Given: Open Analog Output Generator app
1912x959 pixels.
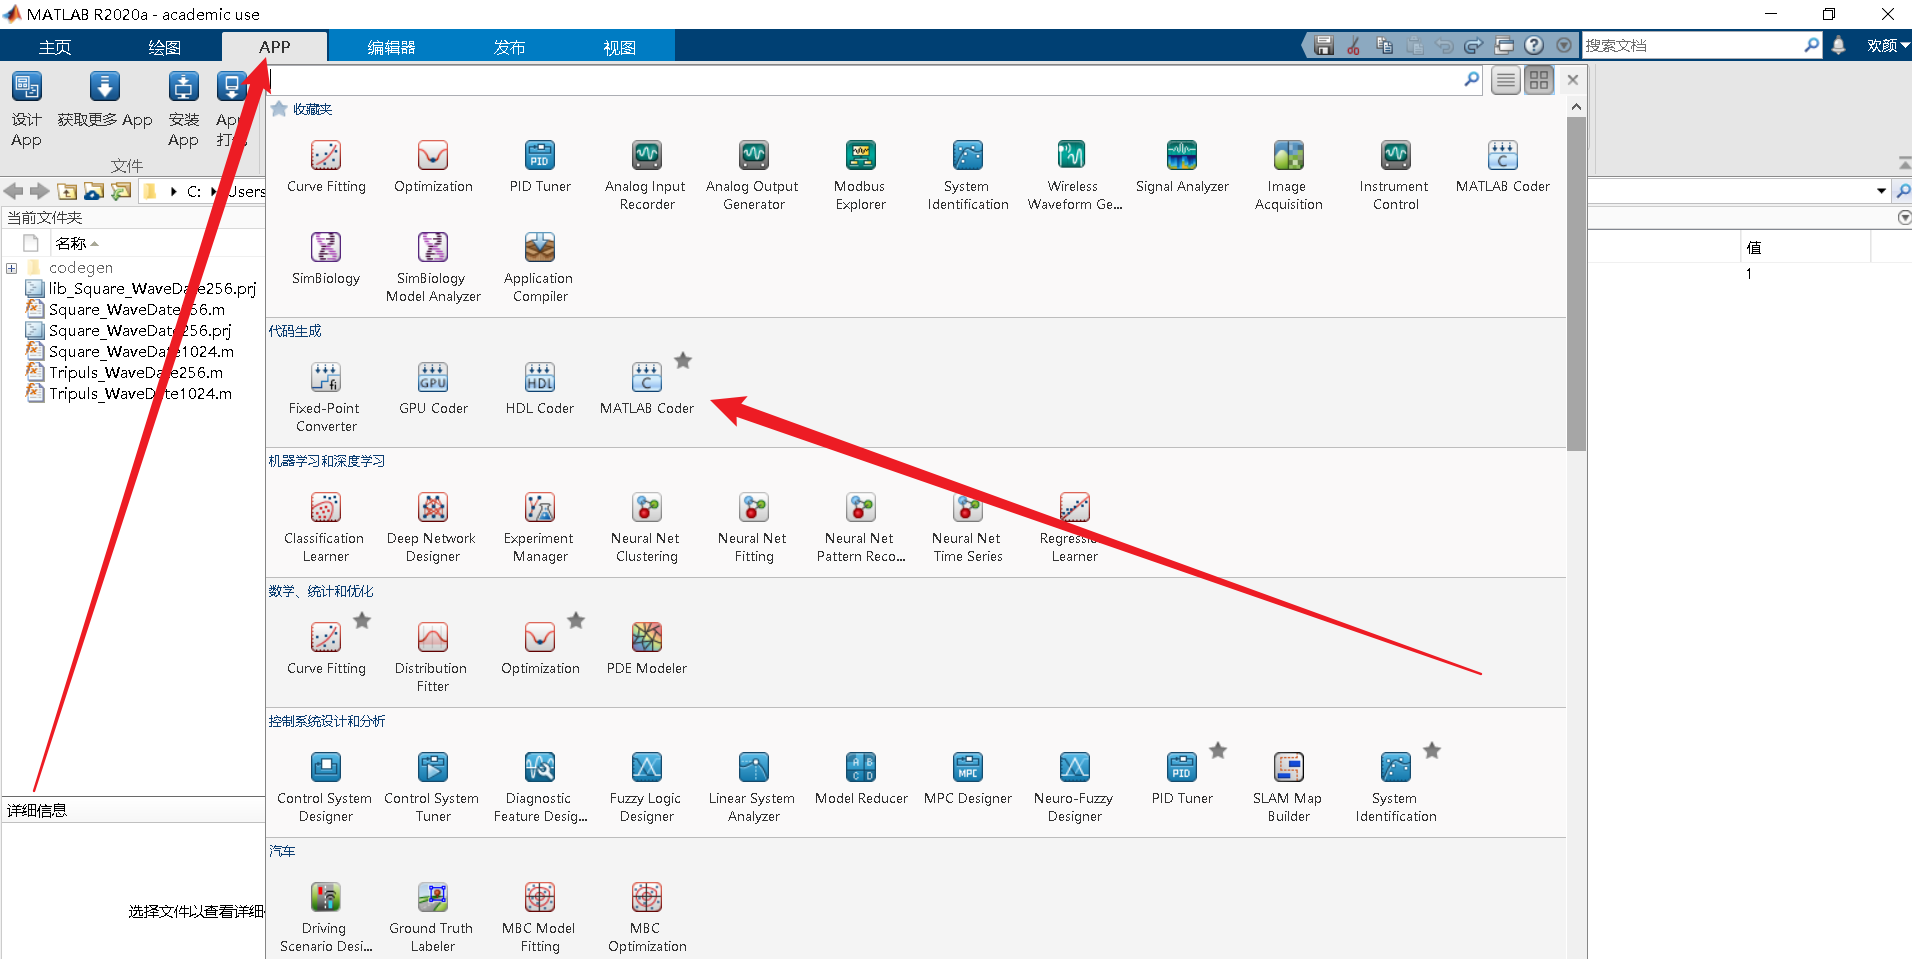Looking at the screenshot, I should (753, 175).
